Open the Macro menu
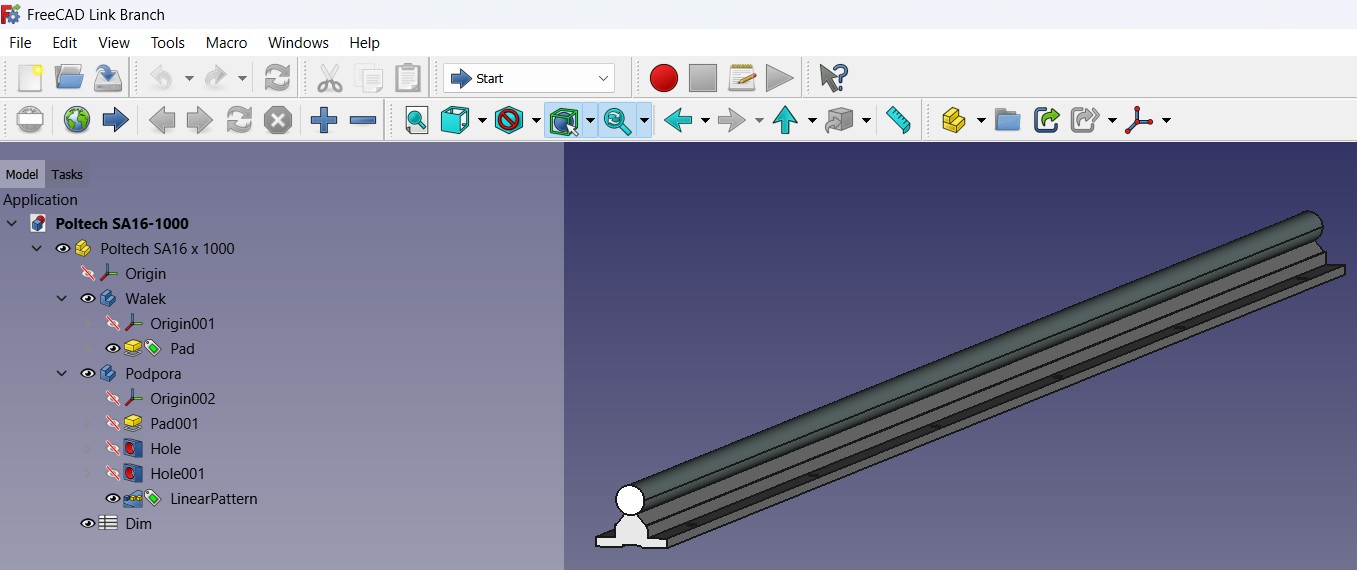 tap(227, 43)
